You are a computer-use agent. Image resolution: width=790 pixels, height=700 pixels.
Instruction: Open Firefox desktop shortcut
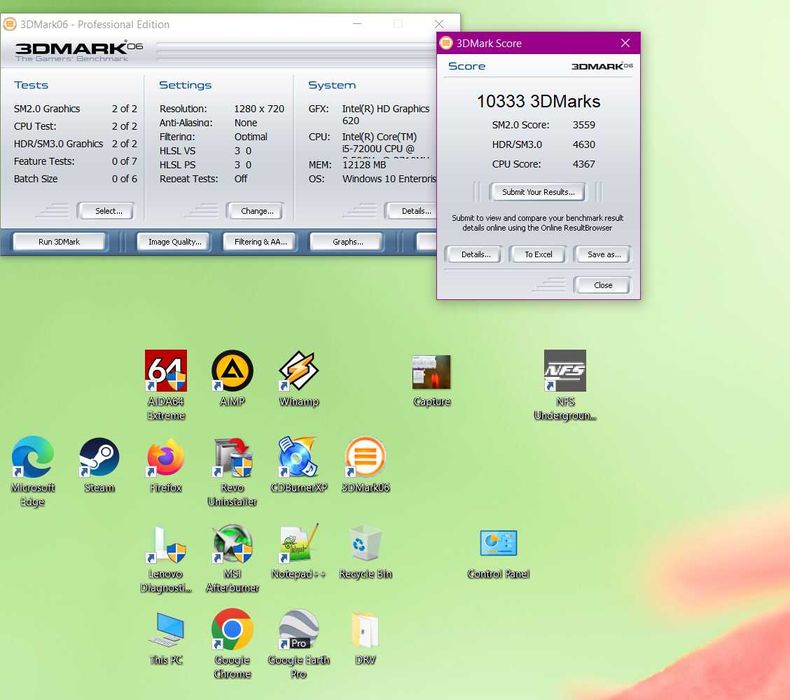(166, 465)
